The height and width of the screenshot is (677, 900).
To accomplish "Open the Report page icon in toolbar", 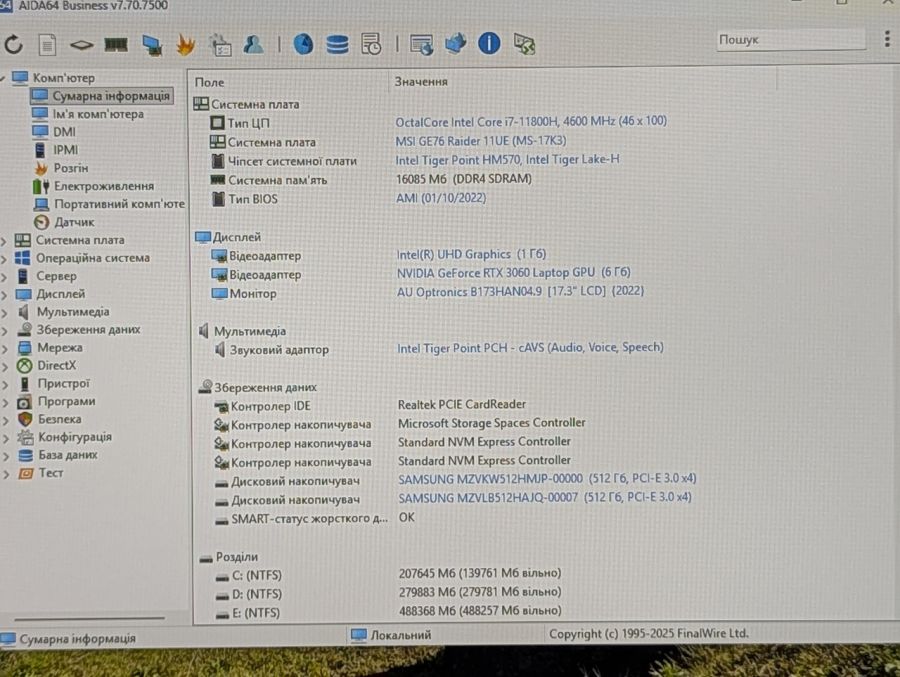I will coord(47,45).
